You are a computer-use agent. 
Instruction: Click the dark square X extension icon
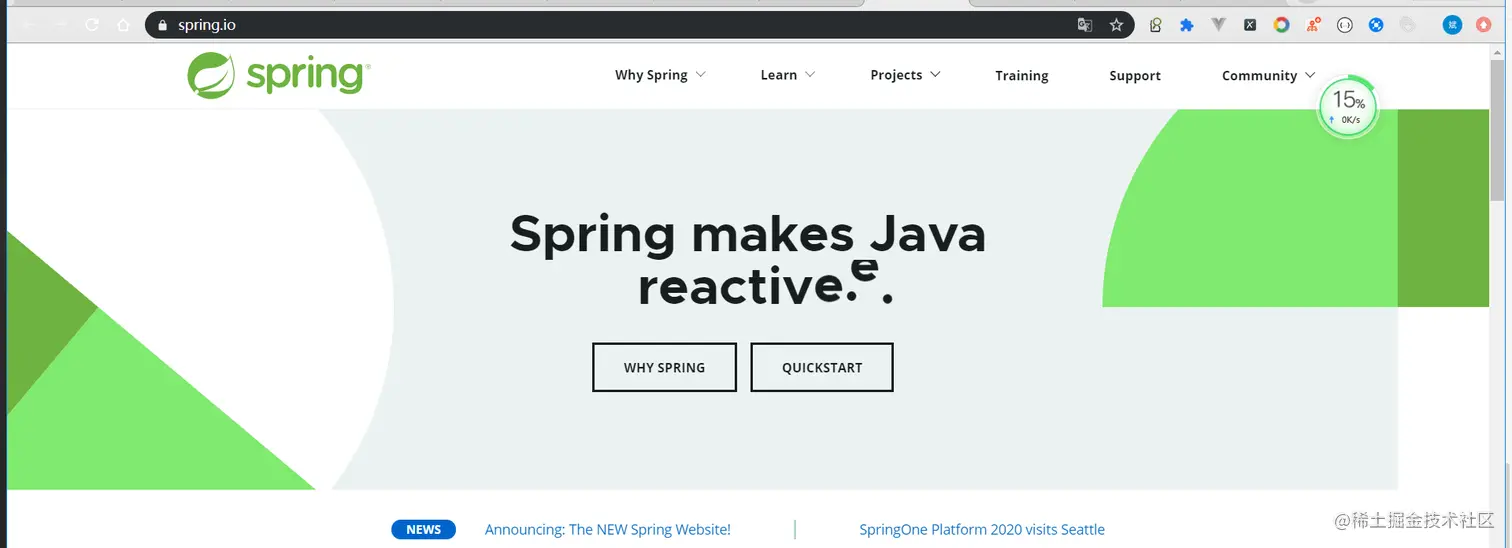pos(1250,25)
